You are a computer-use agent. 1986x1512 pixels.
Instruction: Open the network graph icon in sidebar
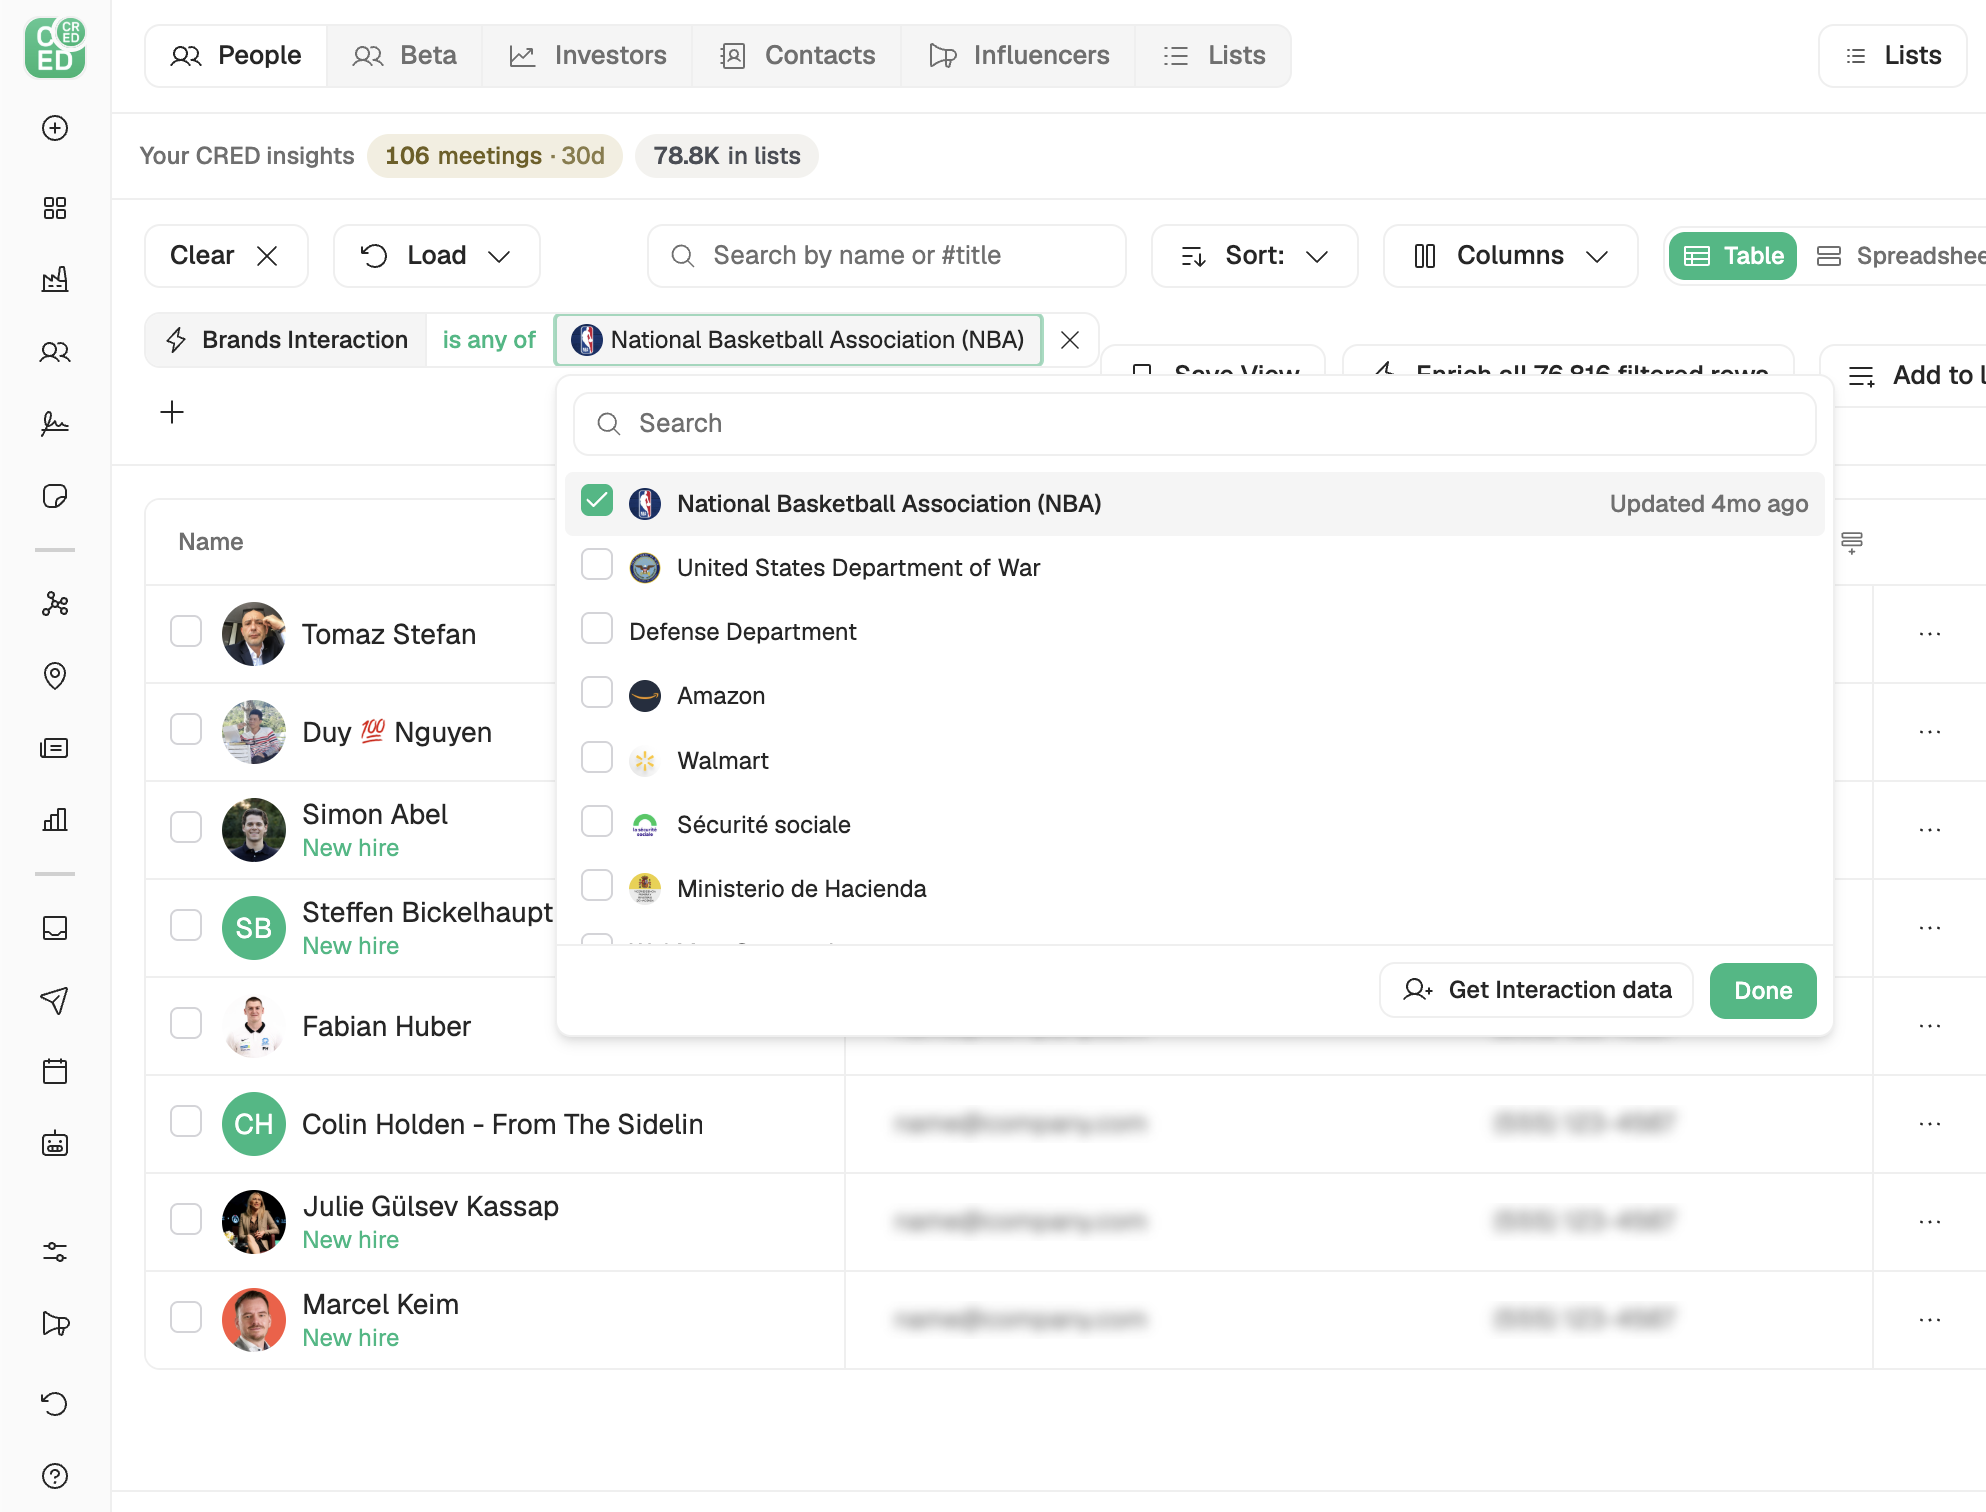pyautogui.click(x=55, y=604)
